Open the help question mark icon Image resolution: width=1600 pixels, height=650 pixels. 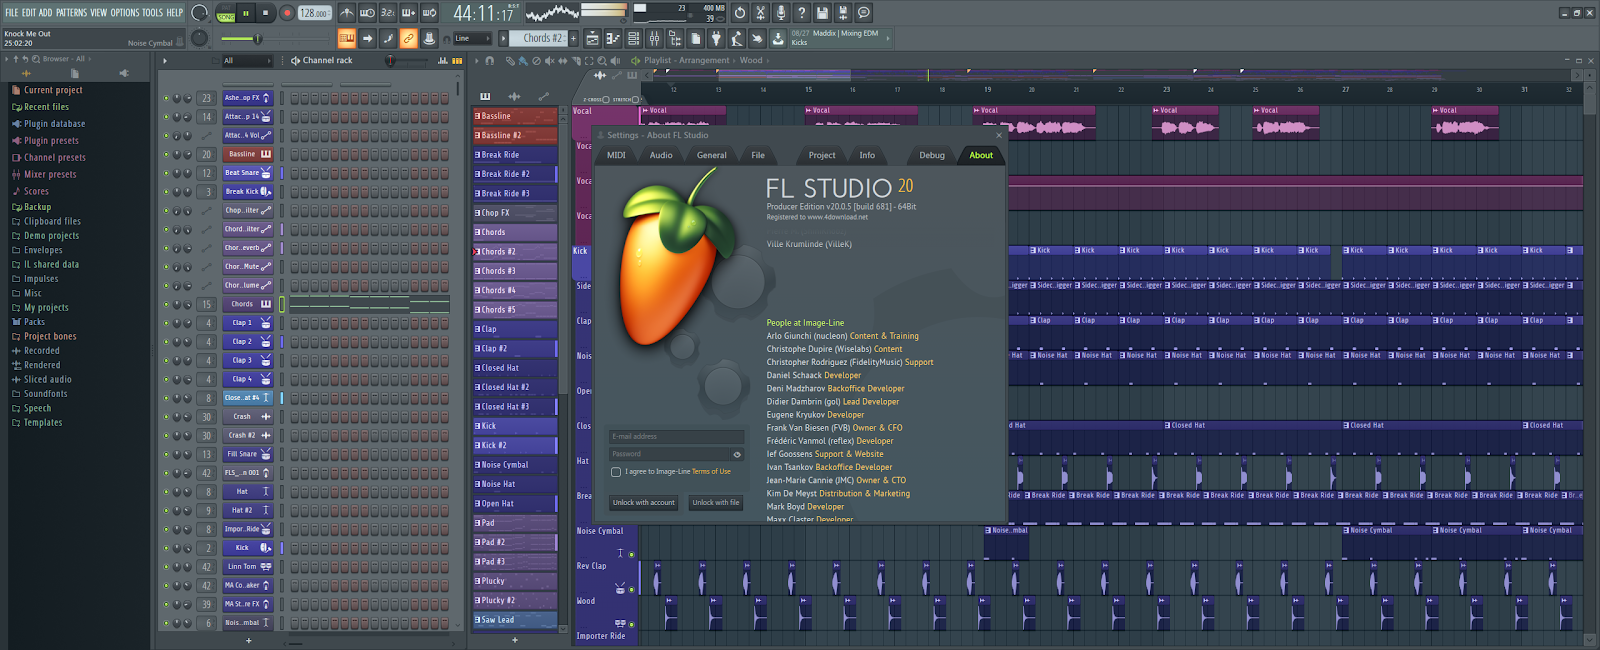coord(801,13)
